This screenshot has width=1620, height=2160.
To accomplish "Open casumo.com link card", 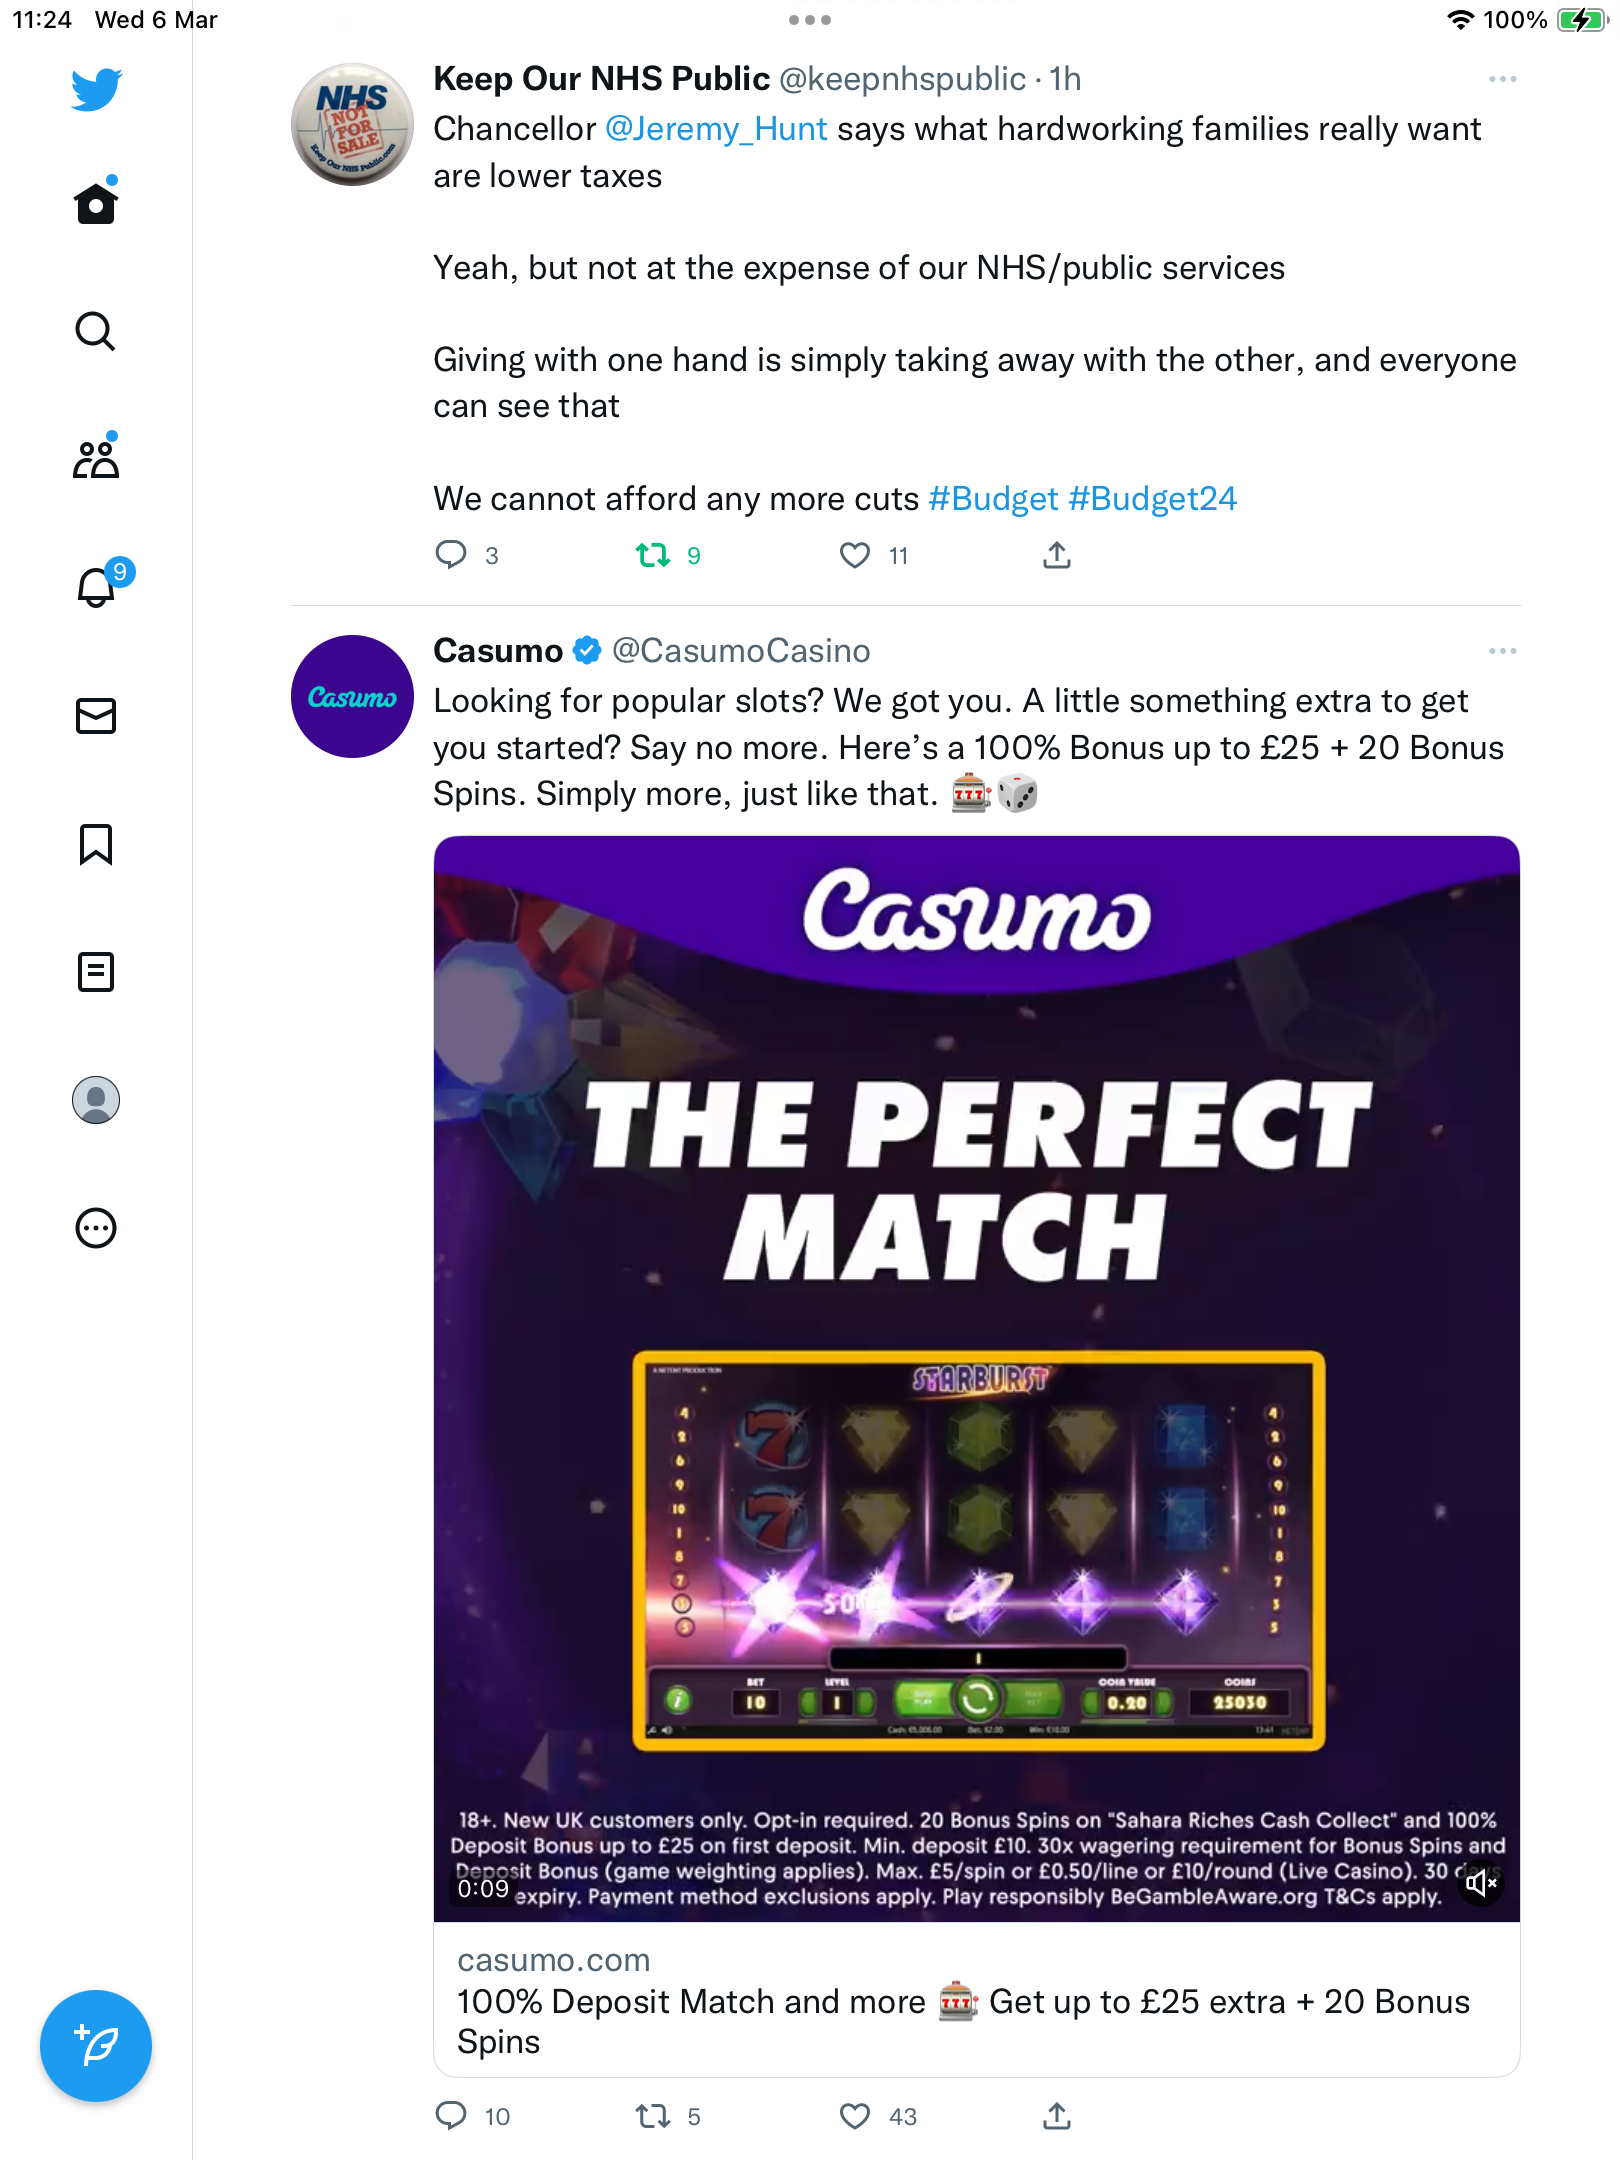I will coord(977,2000).
